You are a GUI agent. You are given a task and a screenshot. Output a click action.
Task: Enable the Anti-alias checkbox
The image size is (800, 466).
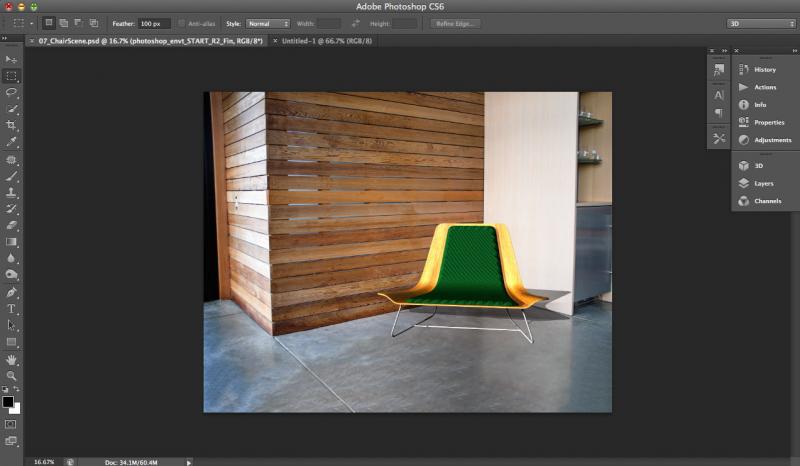pos(181,23)
